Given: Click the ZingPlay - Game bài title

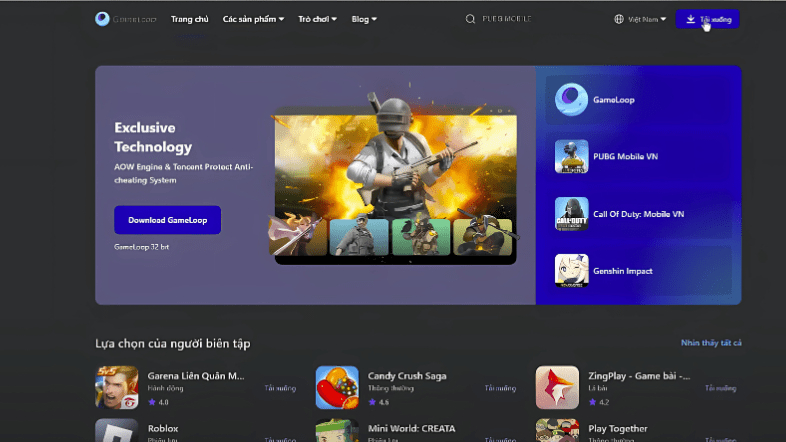Looking at the screenshot, I should (x=639, y=376).
